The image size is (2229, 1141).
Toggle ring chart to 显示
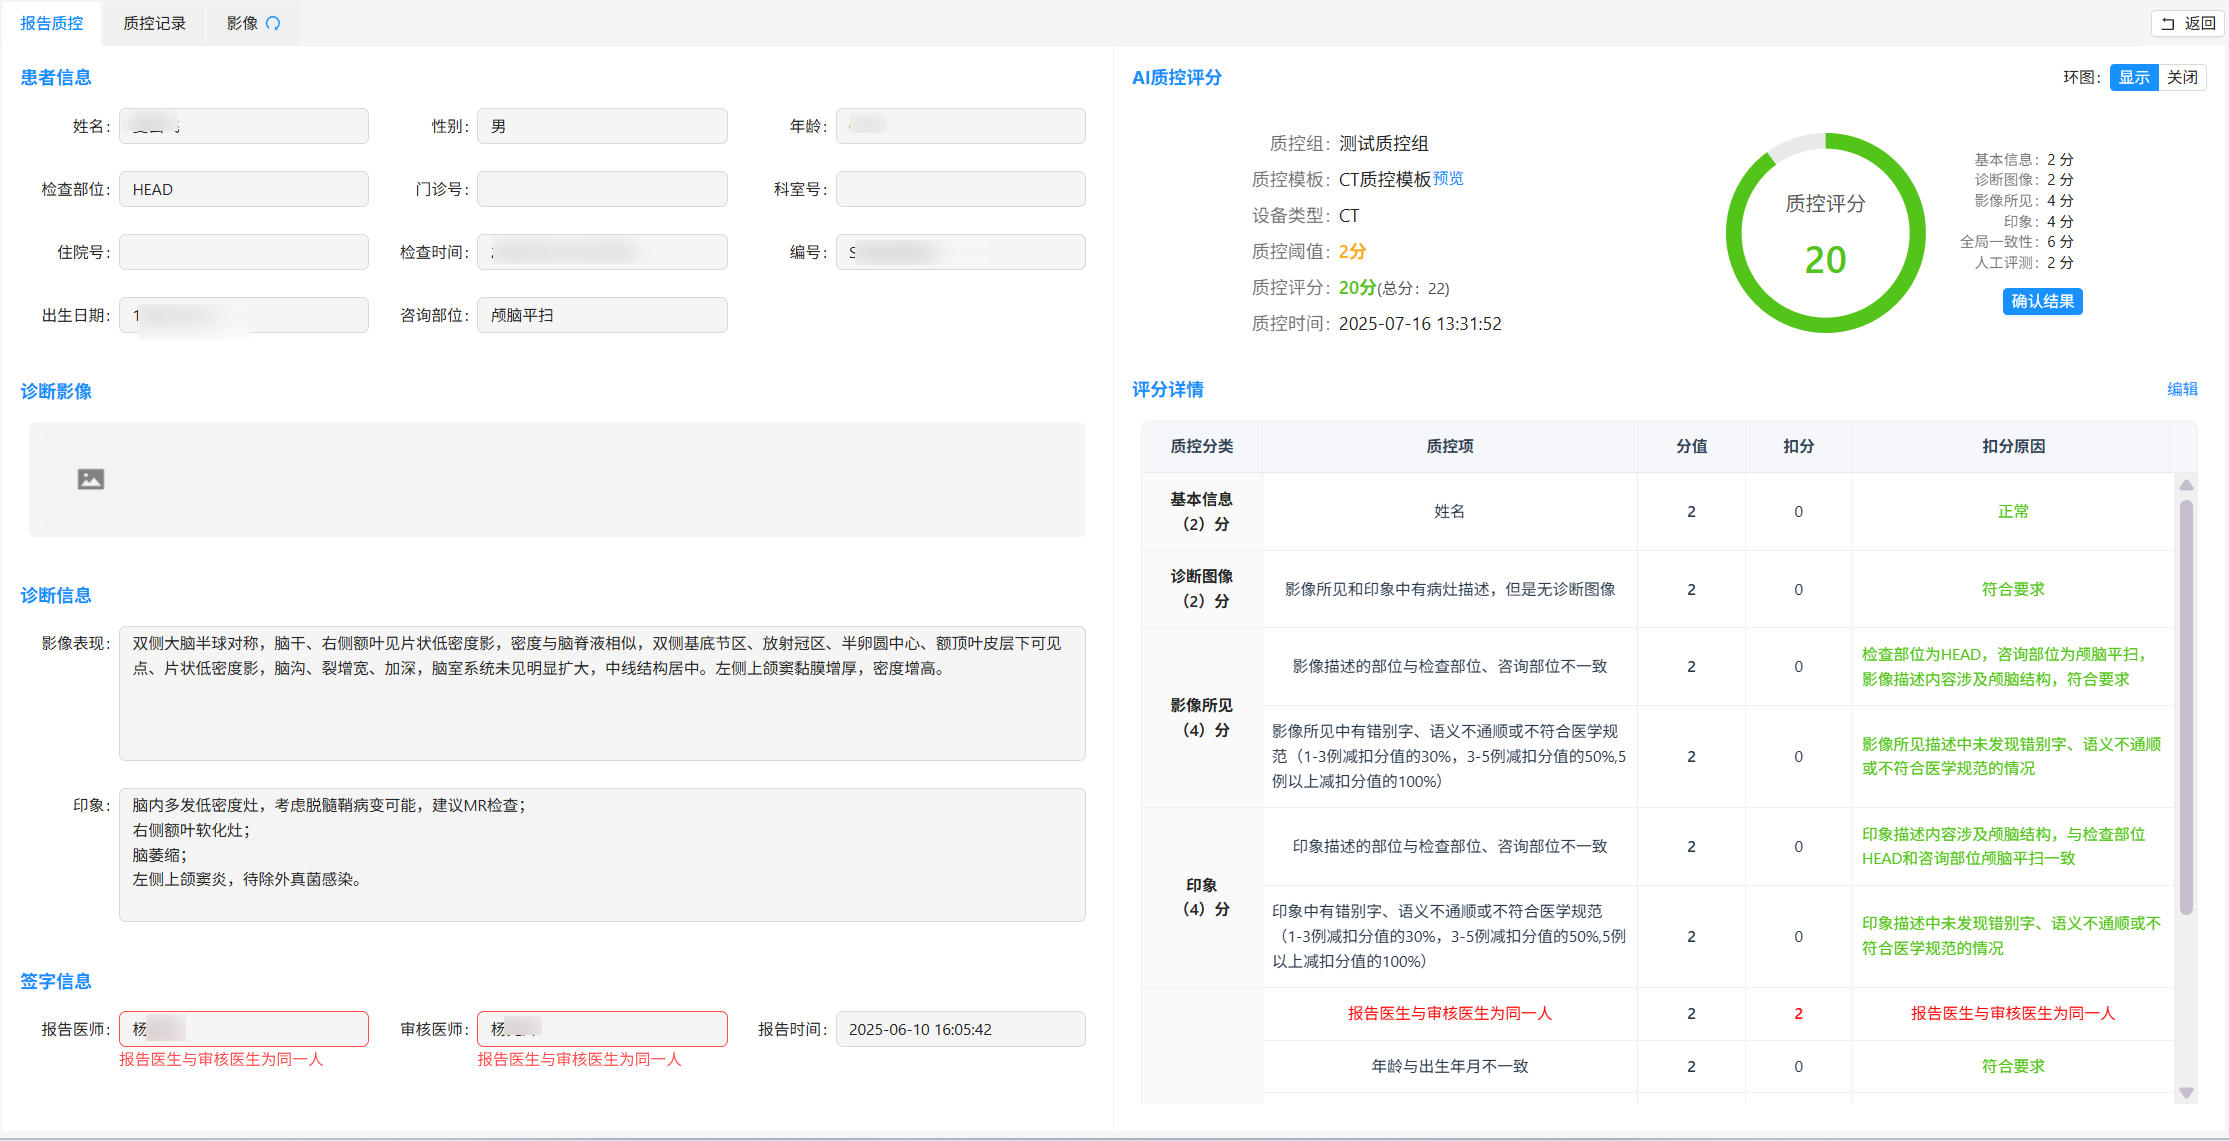point(2133,77)
